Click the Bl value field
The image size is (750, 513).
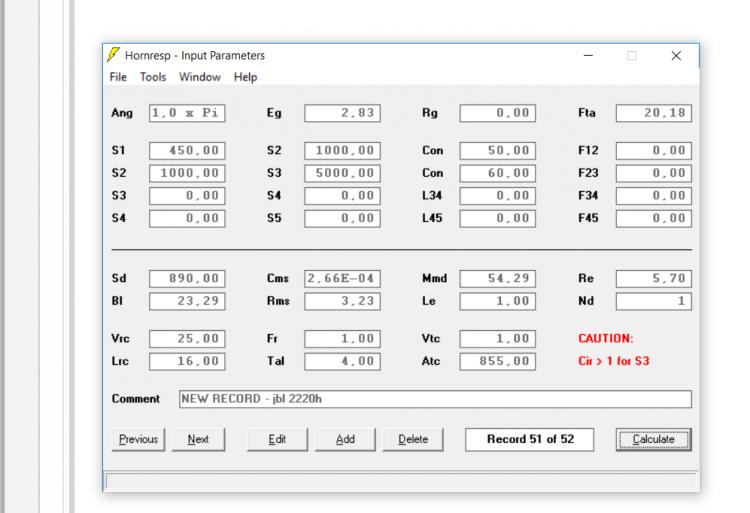[186, 299]
